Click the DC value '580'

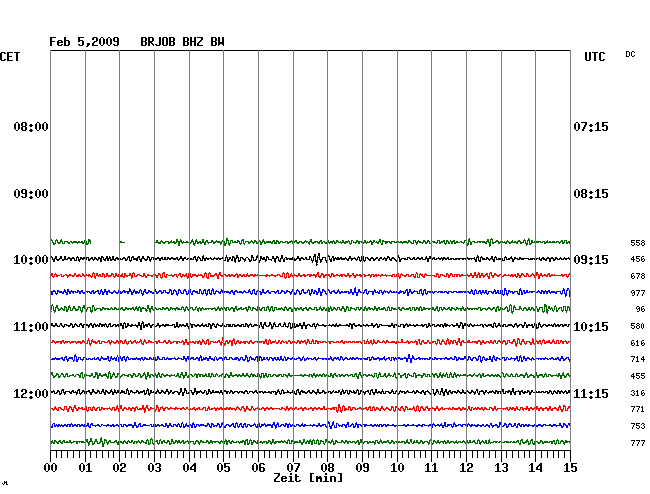pyautogui.click(x=638, y=327)
